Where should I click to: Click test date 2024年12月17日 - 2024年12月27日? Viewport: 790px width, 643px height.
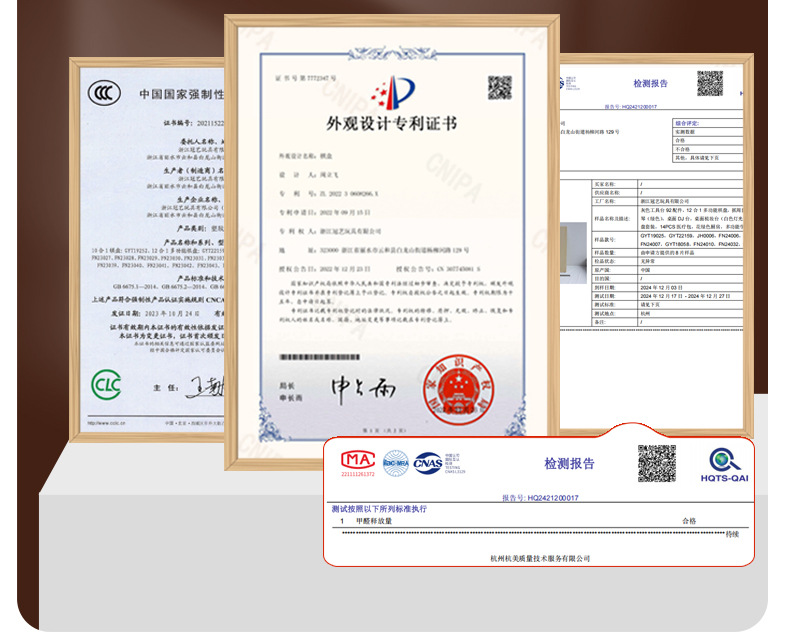685,296
